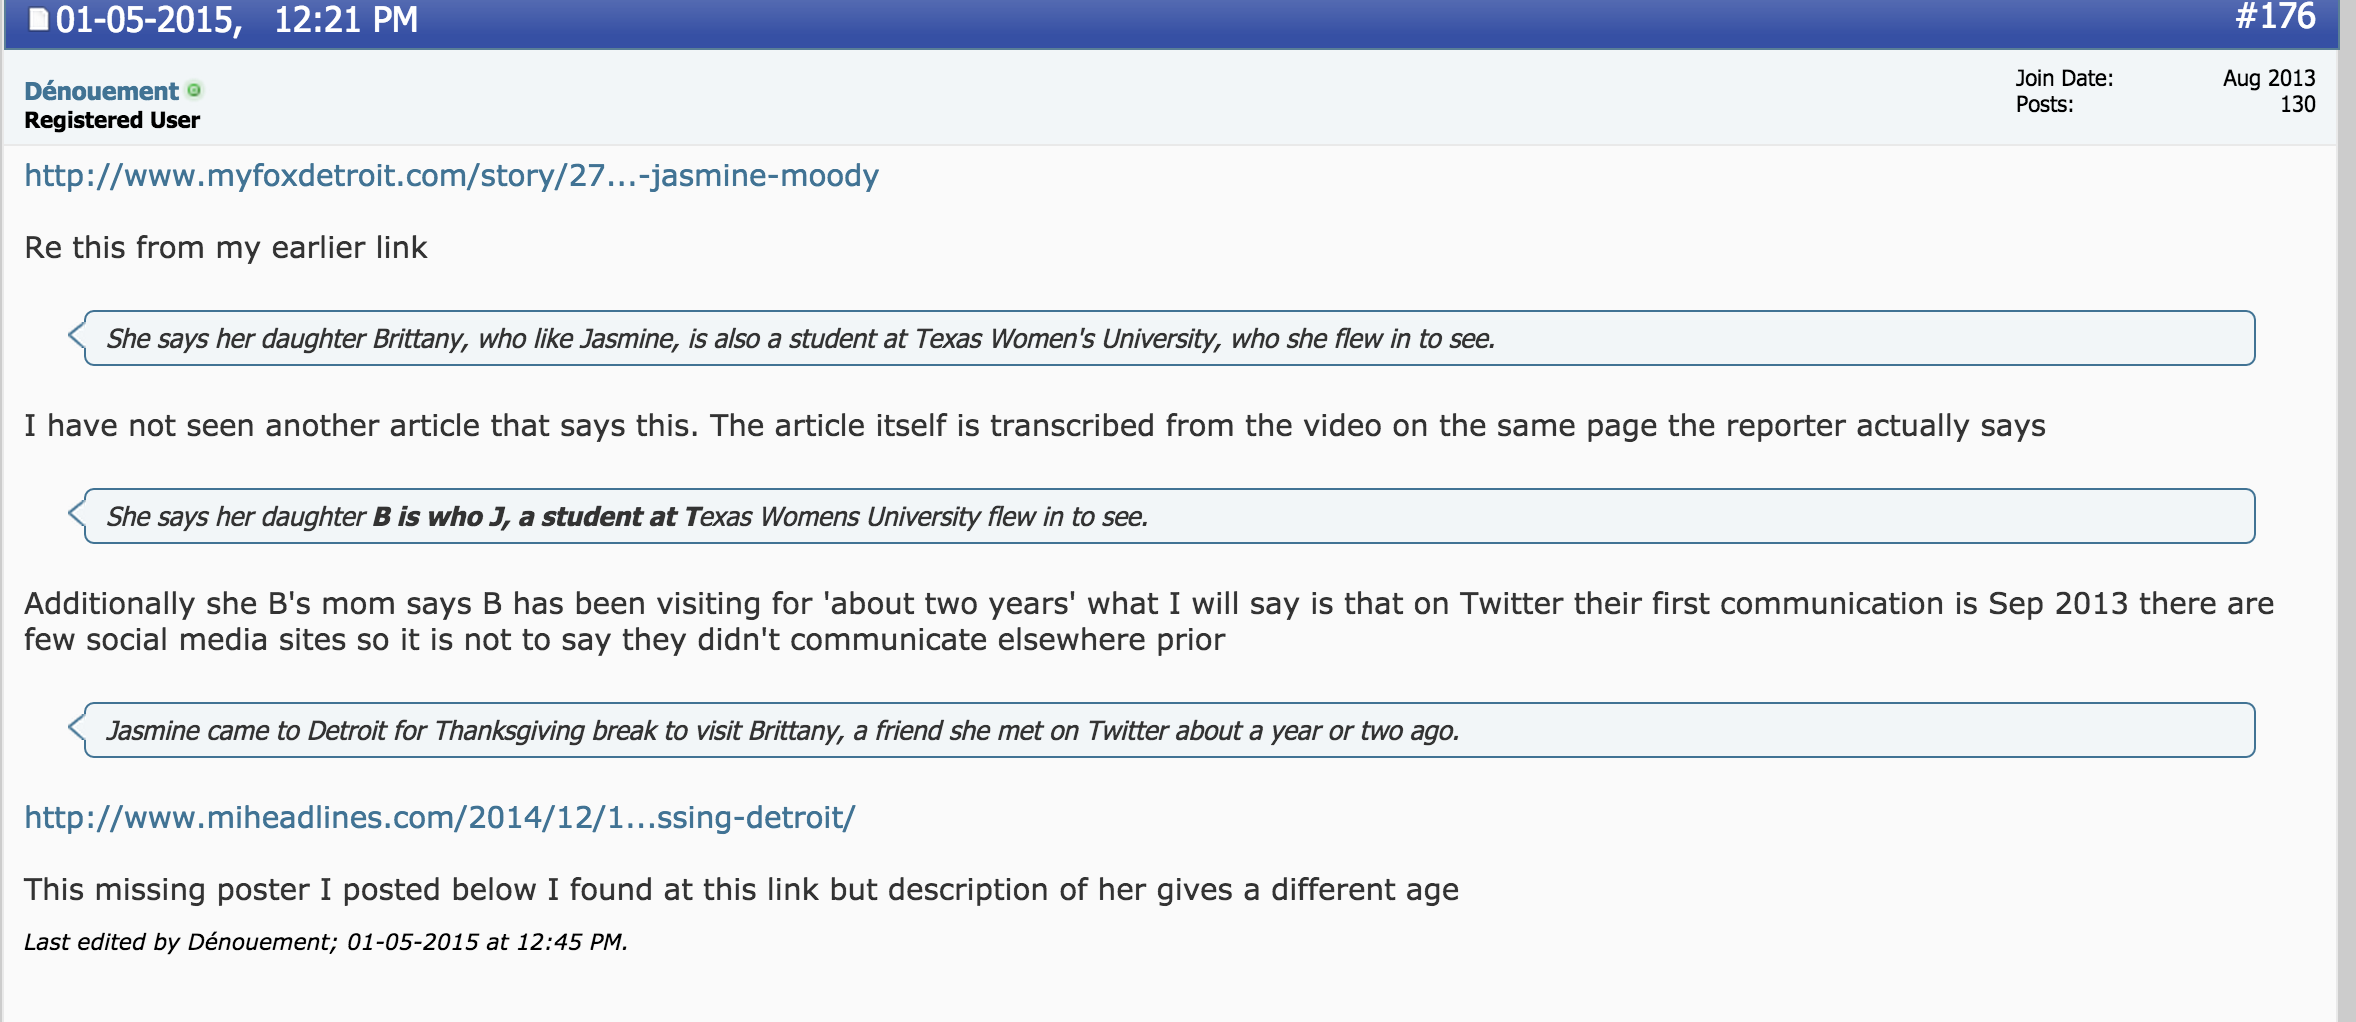Open Dénouement's user profile
This screenshot has width=2356, height=1022.
pos(101,91)
